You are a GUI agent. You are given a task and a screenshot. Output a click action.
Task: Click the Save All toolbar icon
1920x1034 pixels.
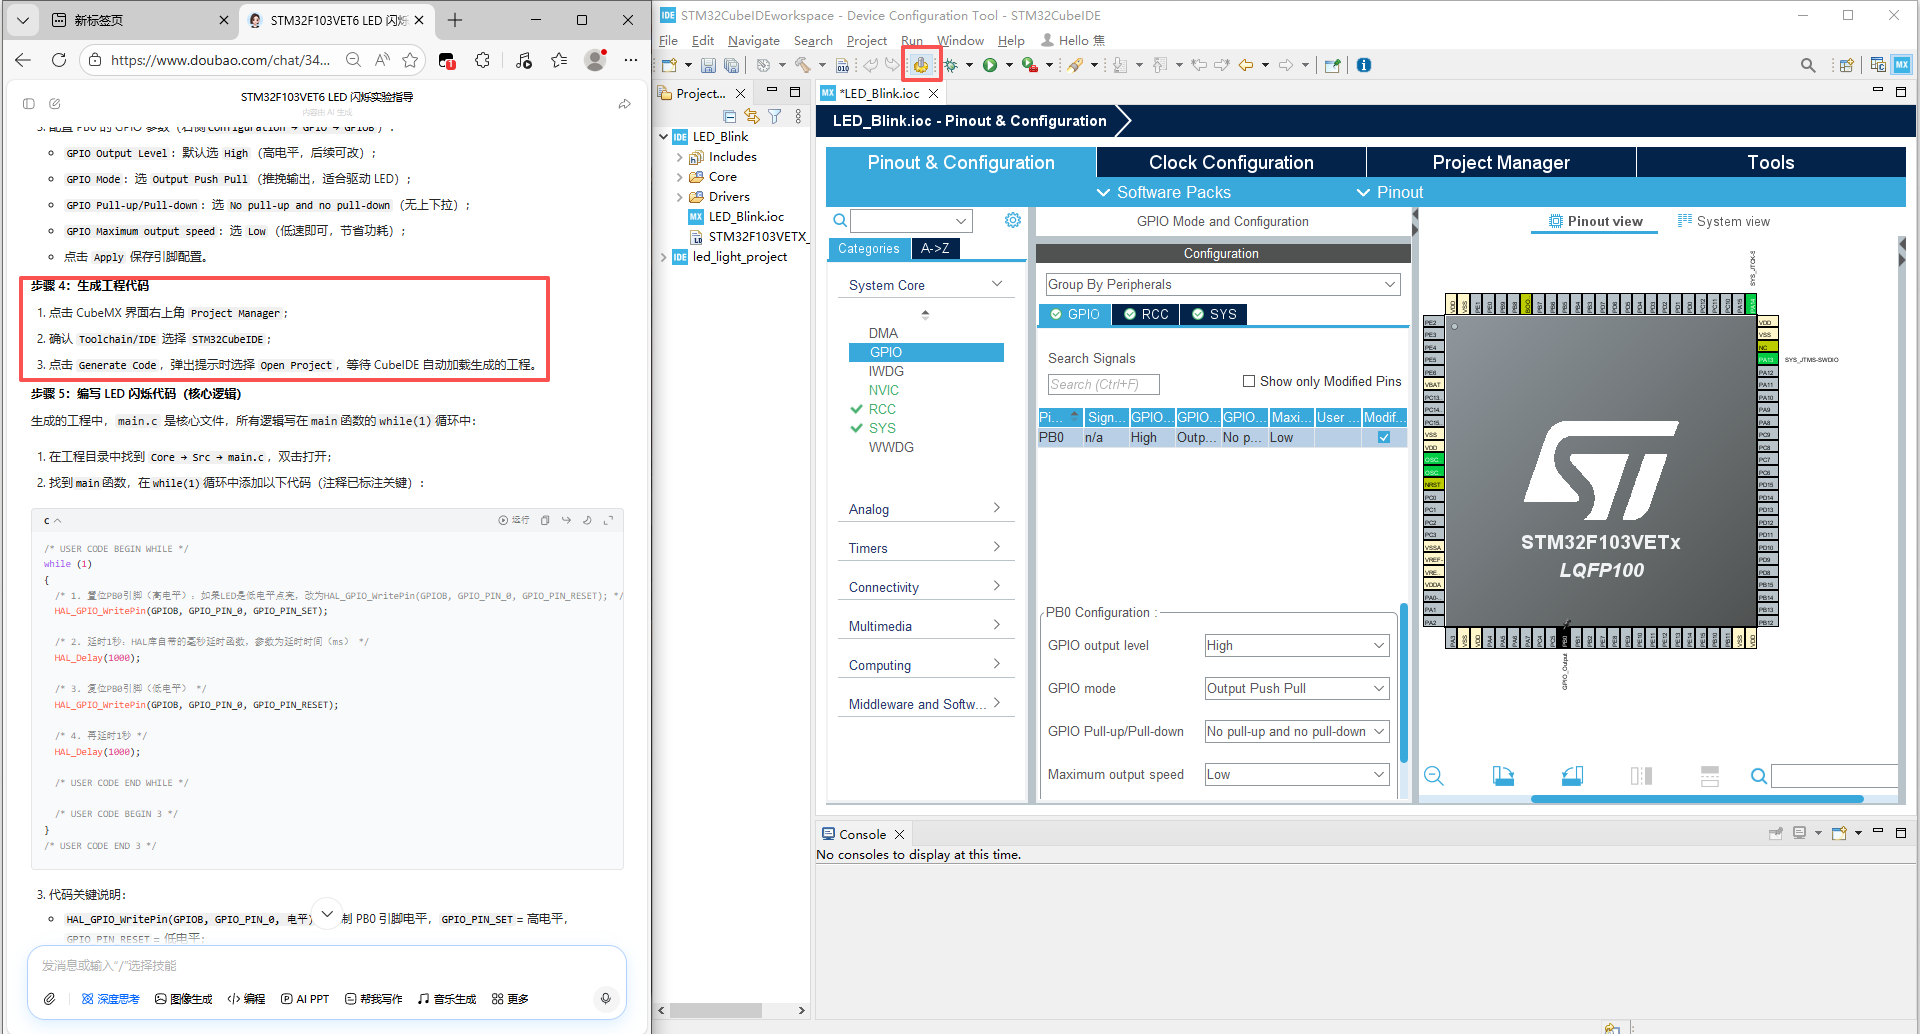click(x=731, y=65)
